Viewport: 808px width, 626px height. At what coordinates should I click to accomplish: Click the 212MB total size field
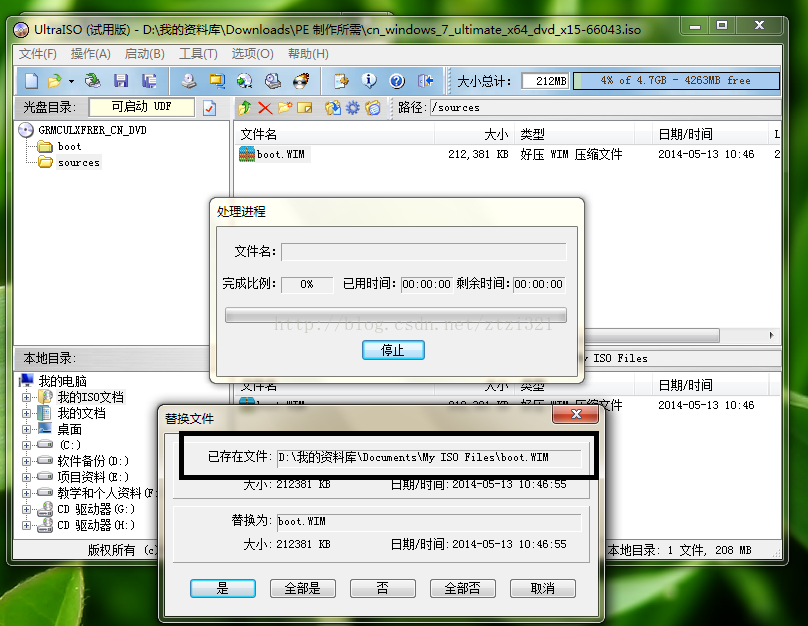545,81
